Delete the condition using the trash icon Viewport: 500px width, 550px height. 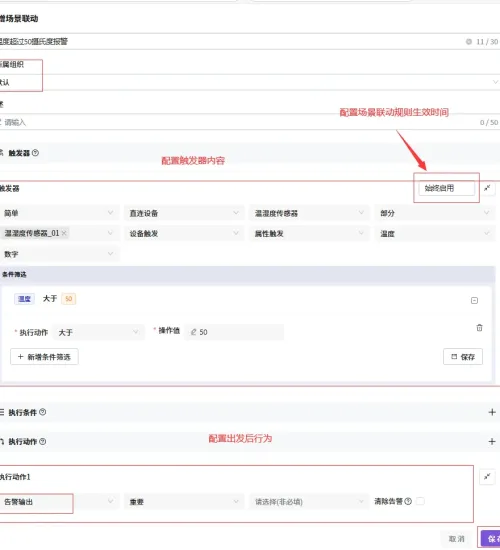[x=479, y=328]
